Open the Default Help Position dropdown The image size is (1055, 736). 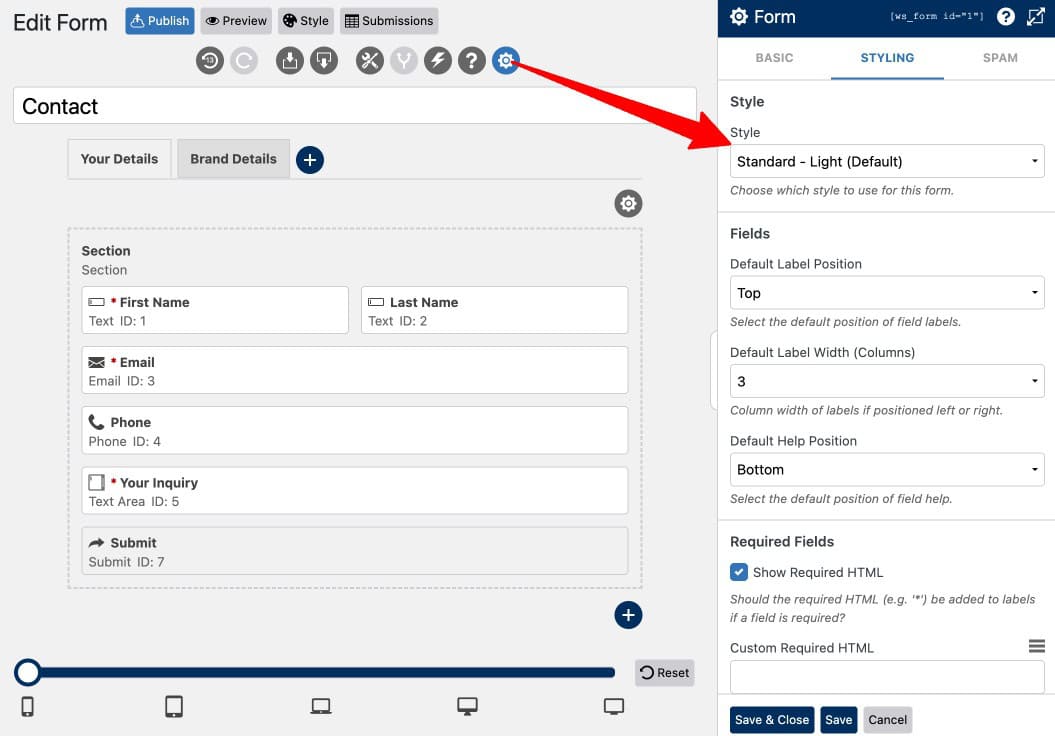click(887, 470)
